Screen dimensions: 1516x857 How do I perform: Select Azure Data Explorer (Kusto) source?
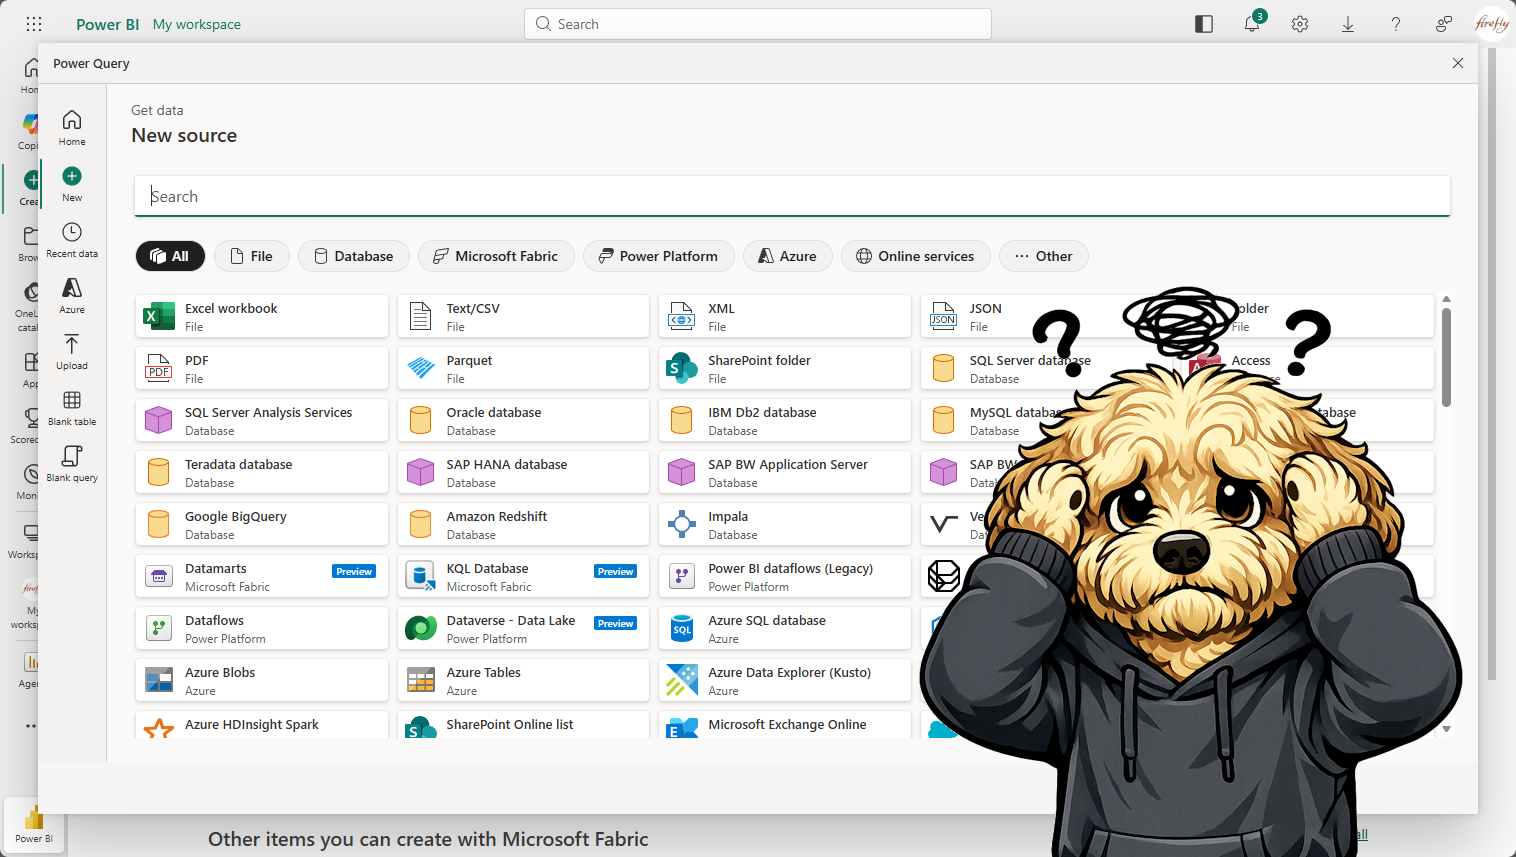pos(784,680)
